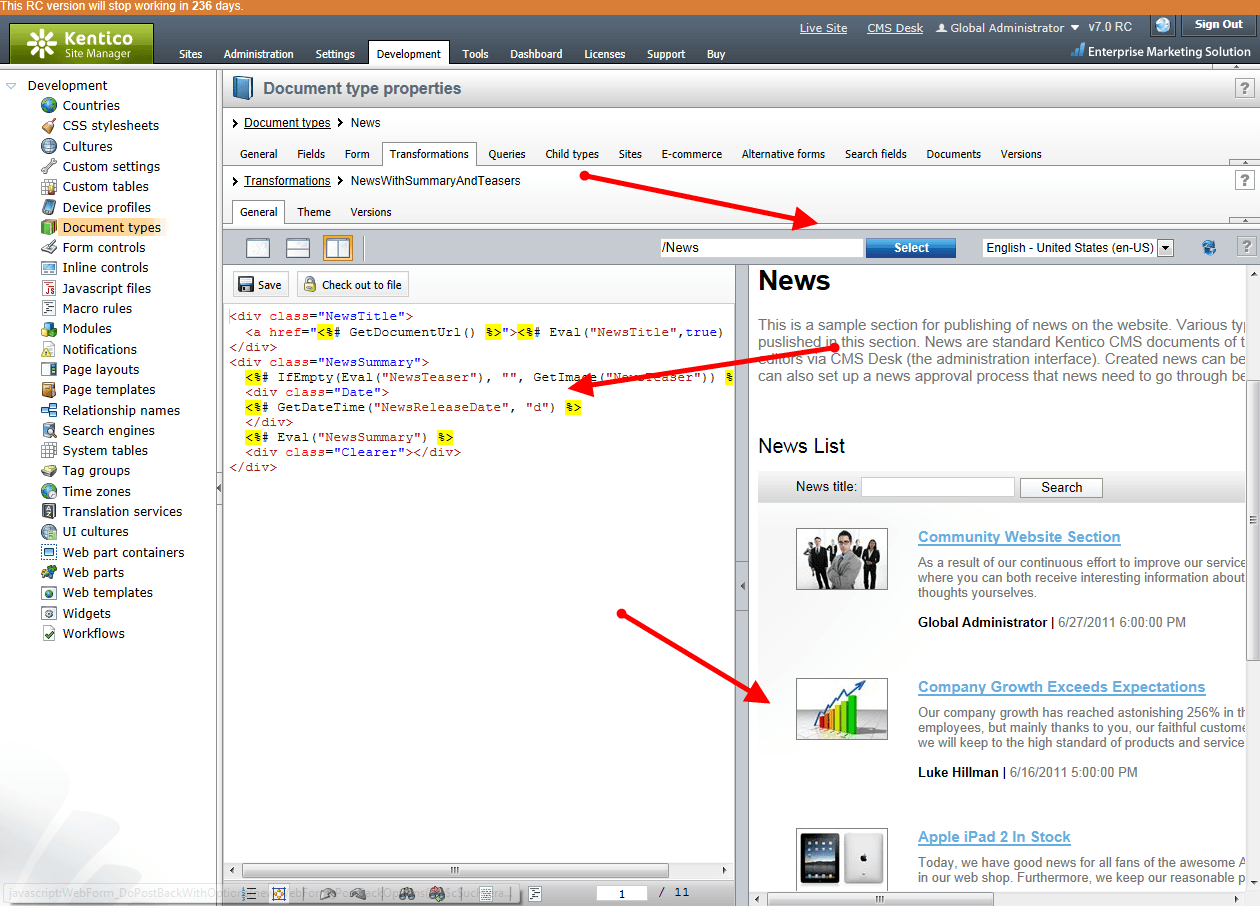The image size is (1260, 906).
Task: Click the blue Select button
Action: coord(911,248)
